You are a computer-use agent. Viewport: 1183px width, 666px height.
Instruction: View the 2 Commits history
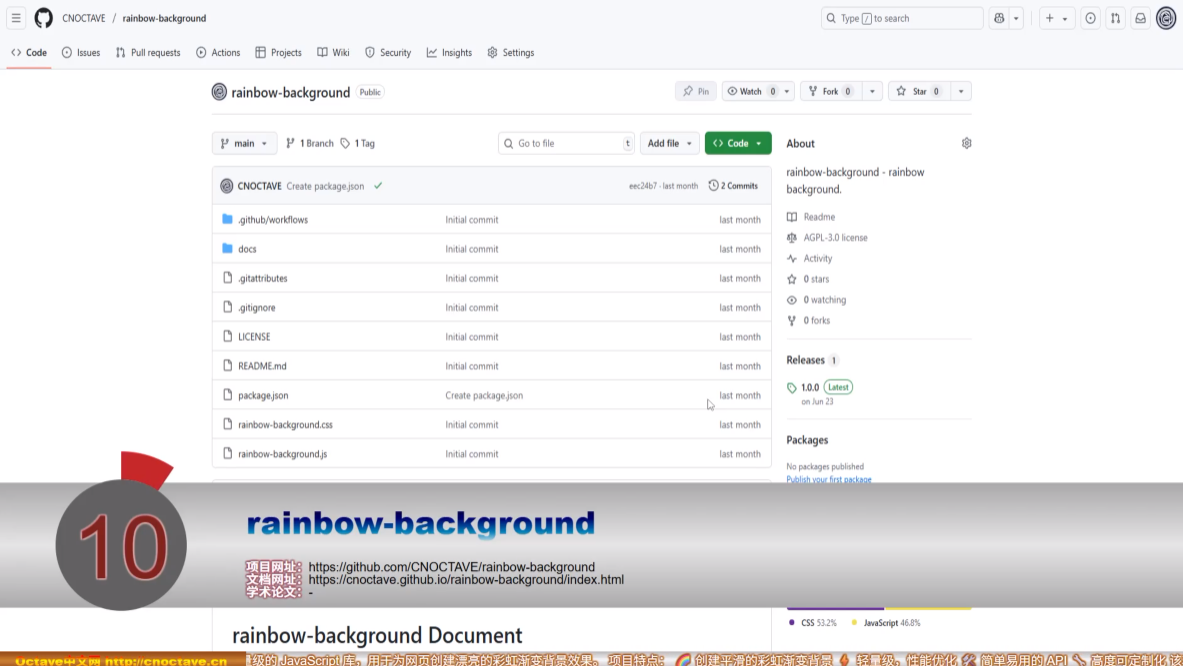pyautogui.click(x=733, y=186)
